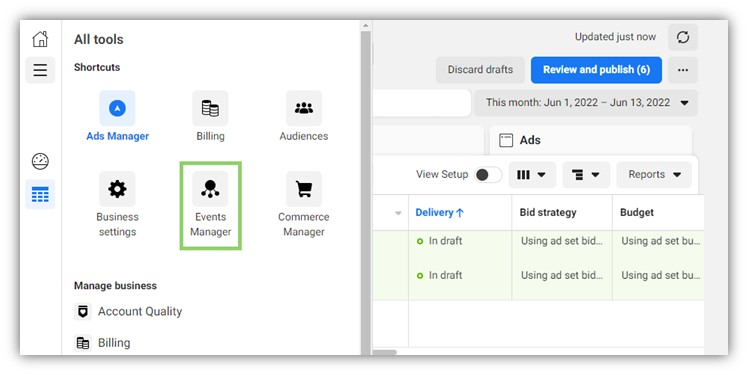Click the home icon in sidebar
Viewport: 748px width, 375px height.
pos(40,39)
